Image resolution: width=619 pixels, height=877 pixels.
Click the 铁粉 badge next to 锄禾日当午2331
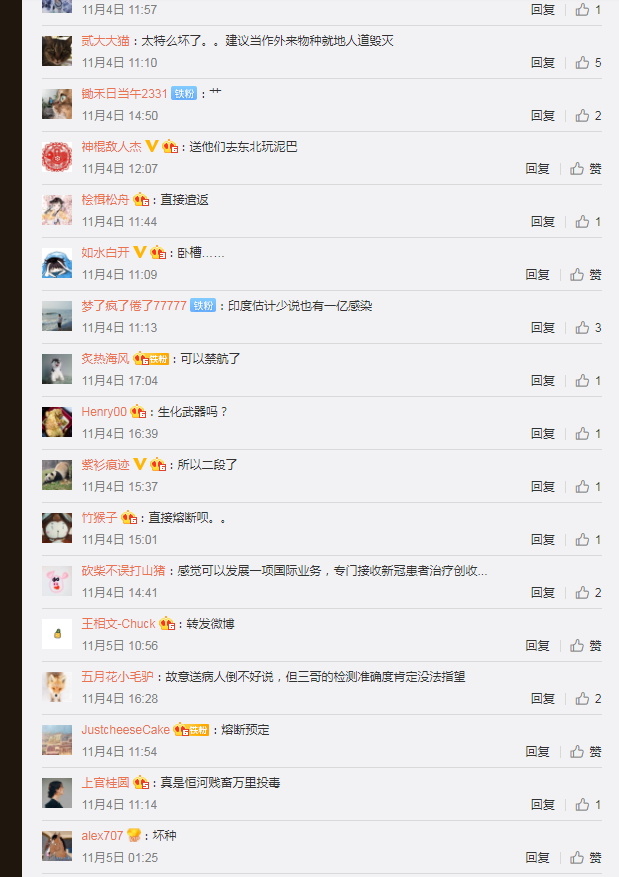[184, 93]
